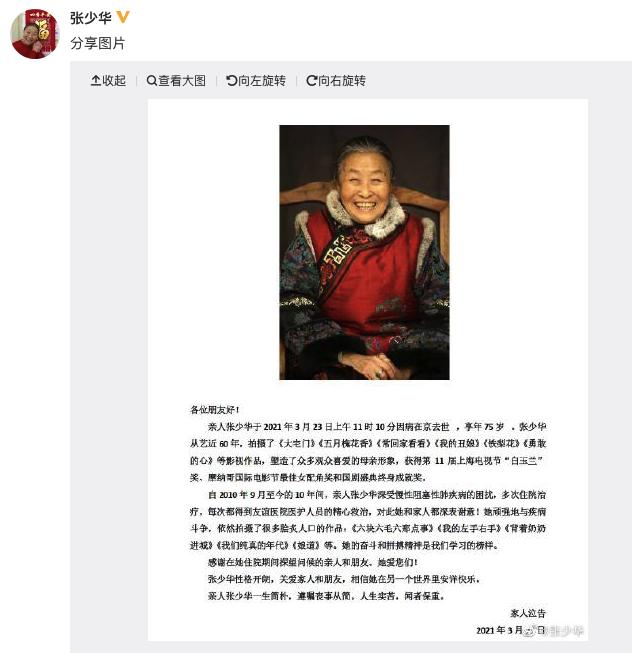Collapse the image using the 收起 label
The height and width of the screenshot is (653, 632).
pos(114,80)
